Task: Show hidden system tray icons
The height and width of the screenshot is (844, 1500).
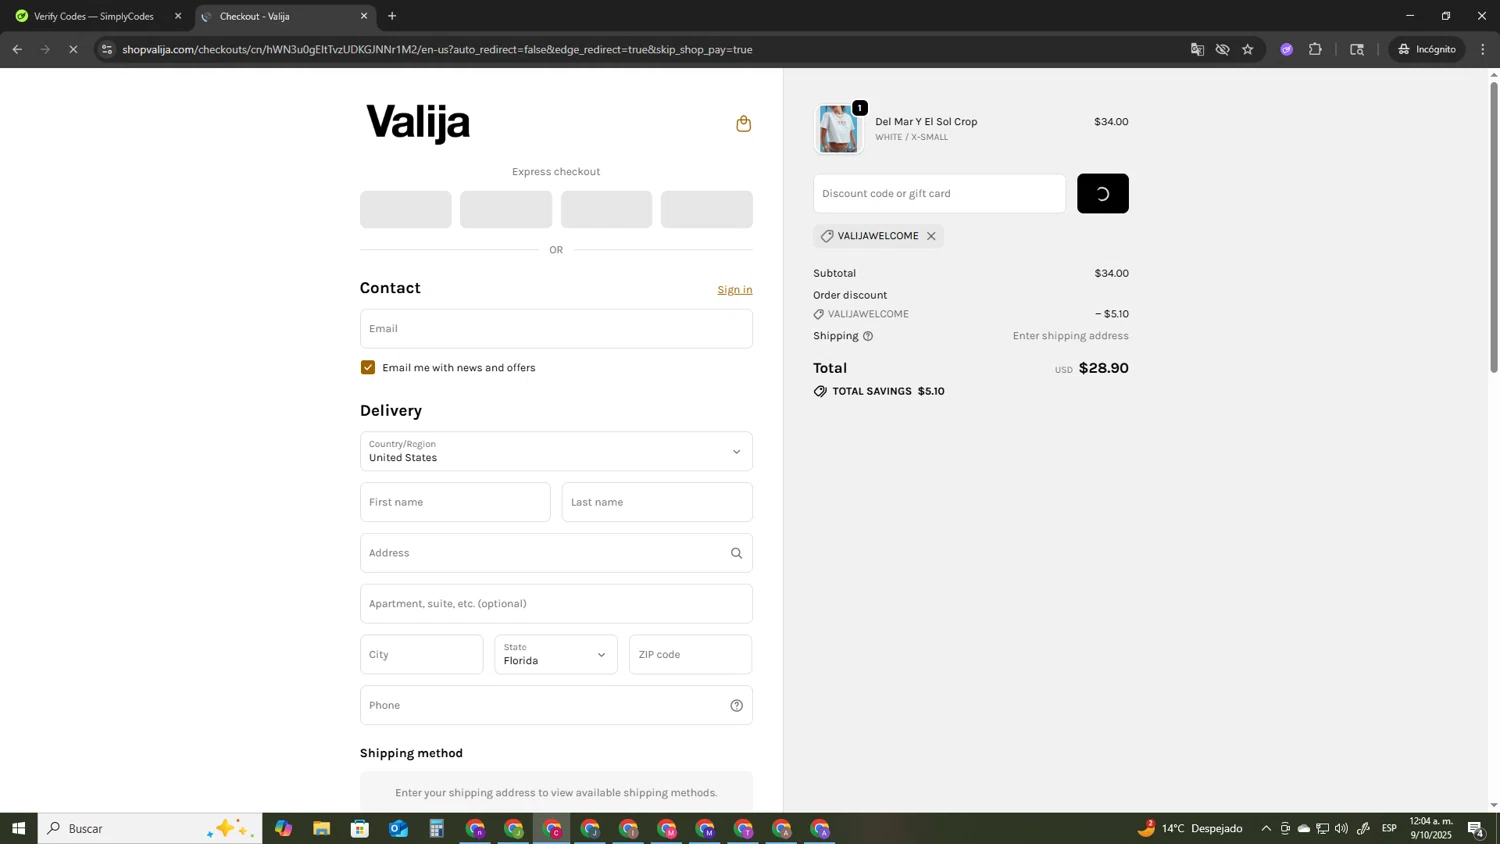Action: 1266,829
